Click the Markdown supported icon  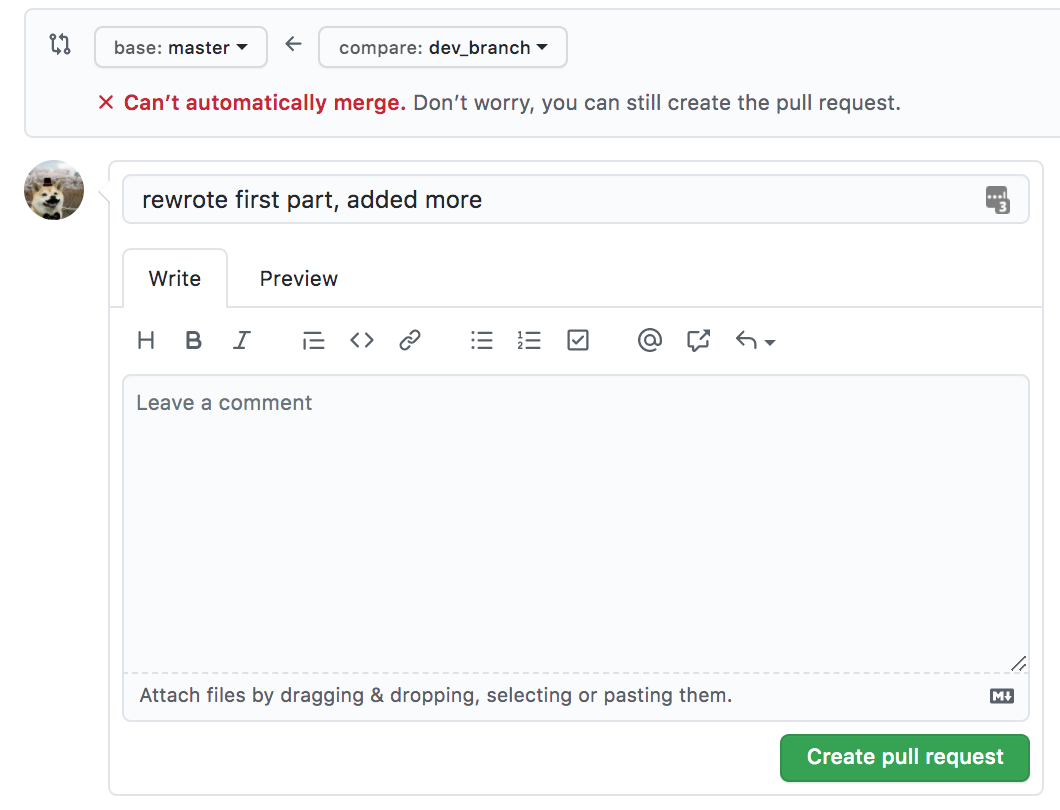(1002, 696)
